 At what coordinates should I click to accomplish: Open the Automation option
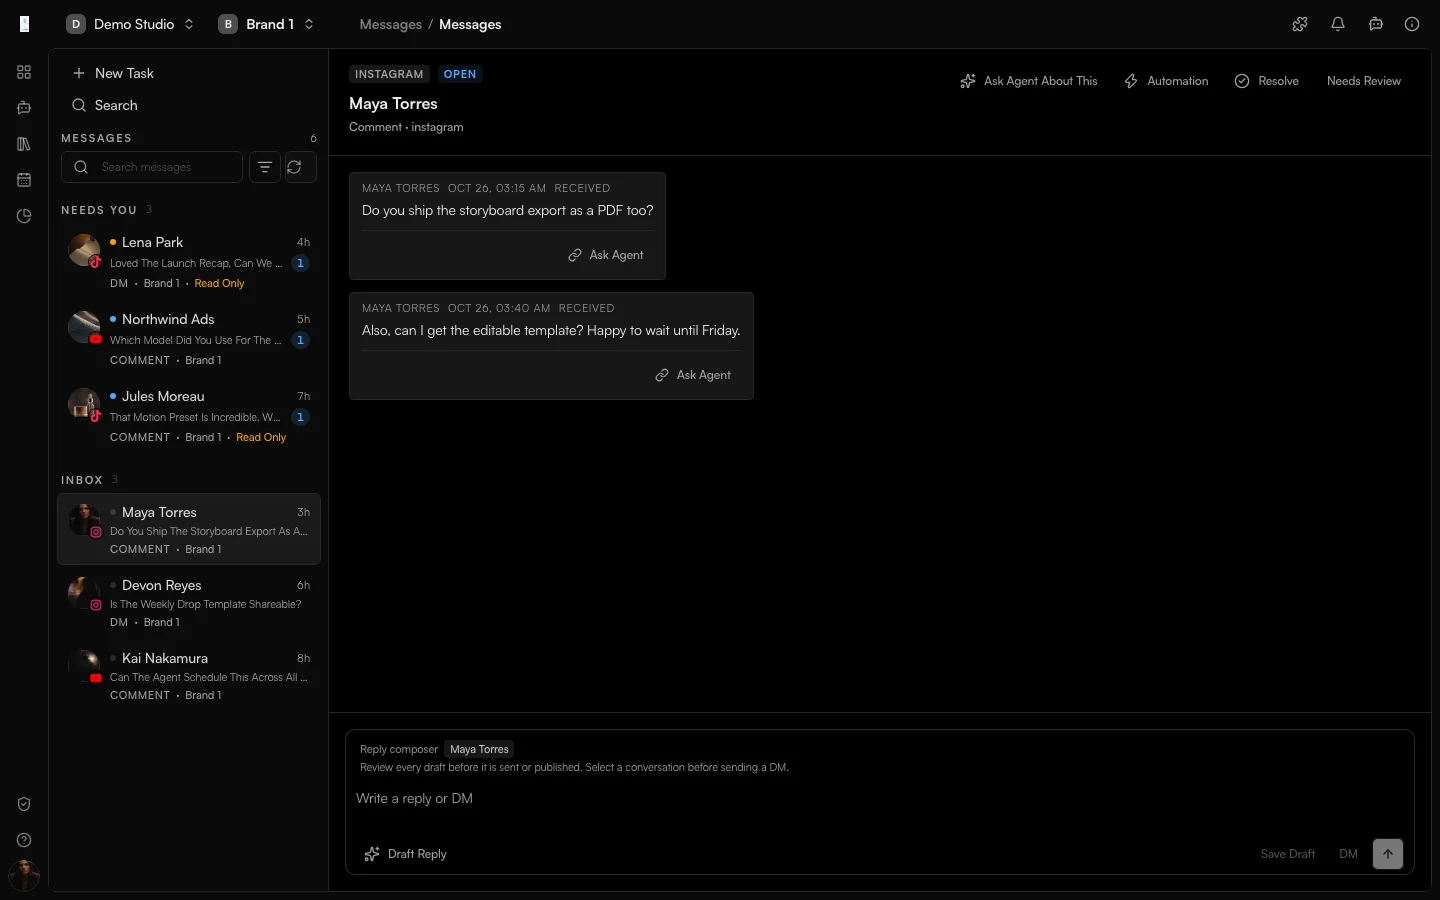1166,81
